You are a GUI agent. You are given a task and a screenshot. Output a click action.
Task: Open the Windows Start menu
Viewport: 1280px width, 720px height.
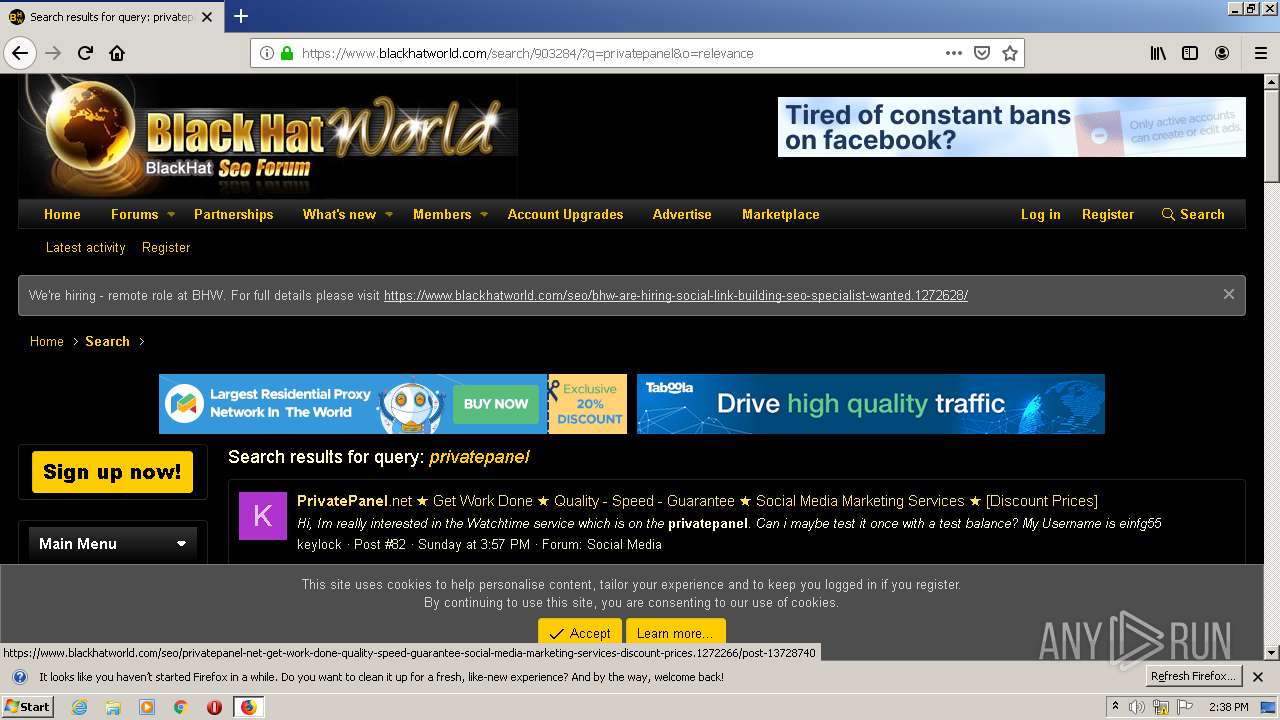[27, 707]
